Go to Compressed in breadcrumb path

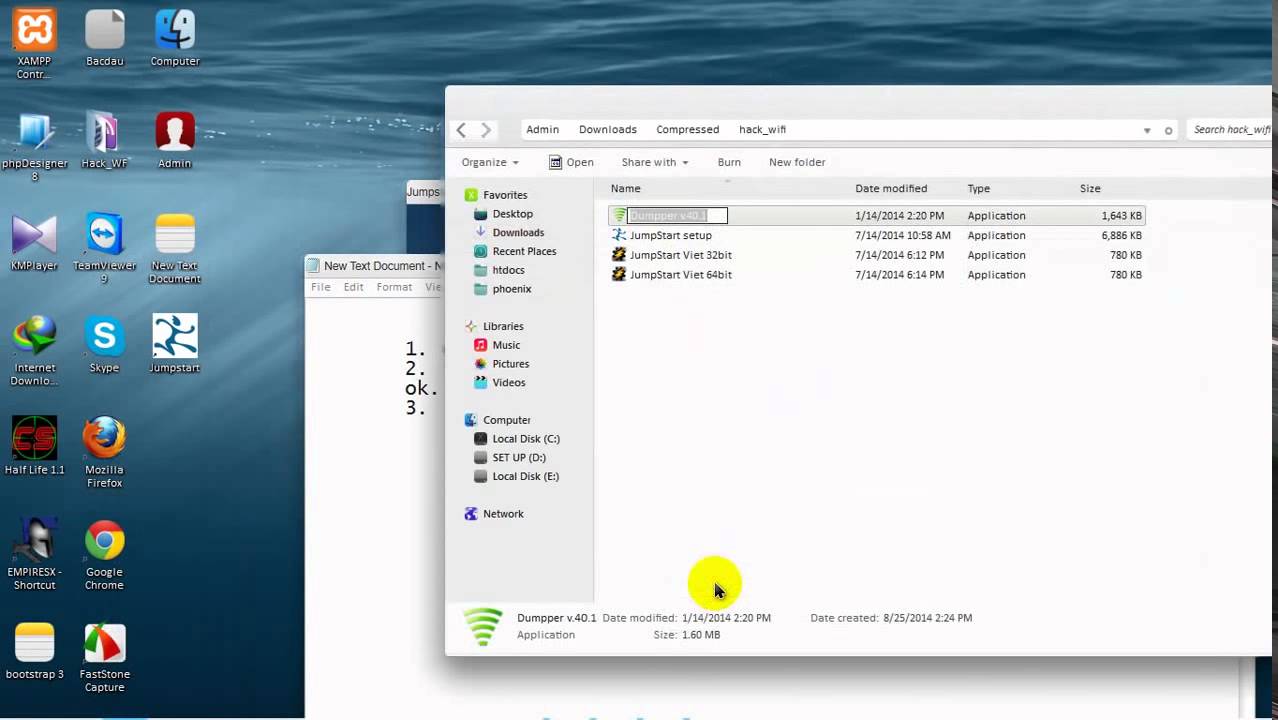point(688,129)
